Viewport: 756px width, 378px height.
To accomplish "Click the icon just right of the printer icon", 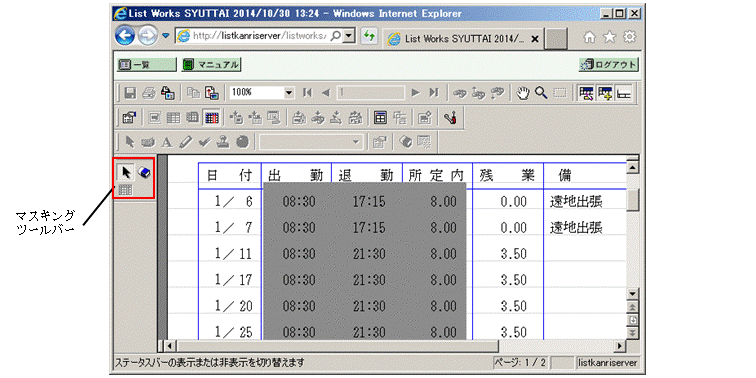I will 167,93.
